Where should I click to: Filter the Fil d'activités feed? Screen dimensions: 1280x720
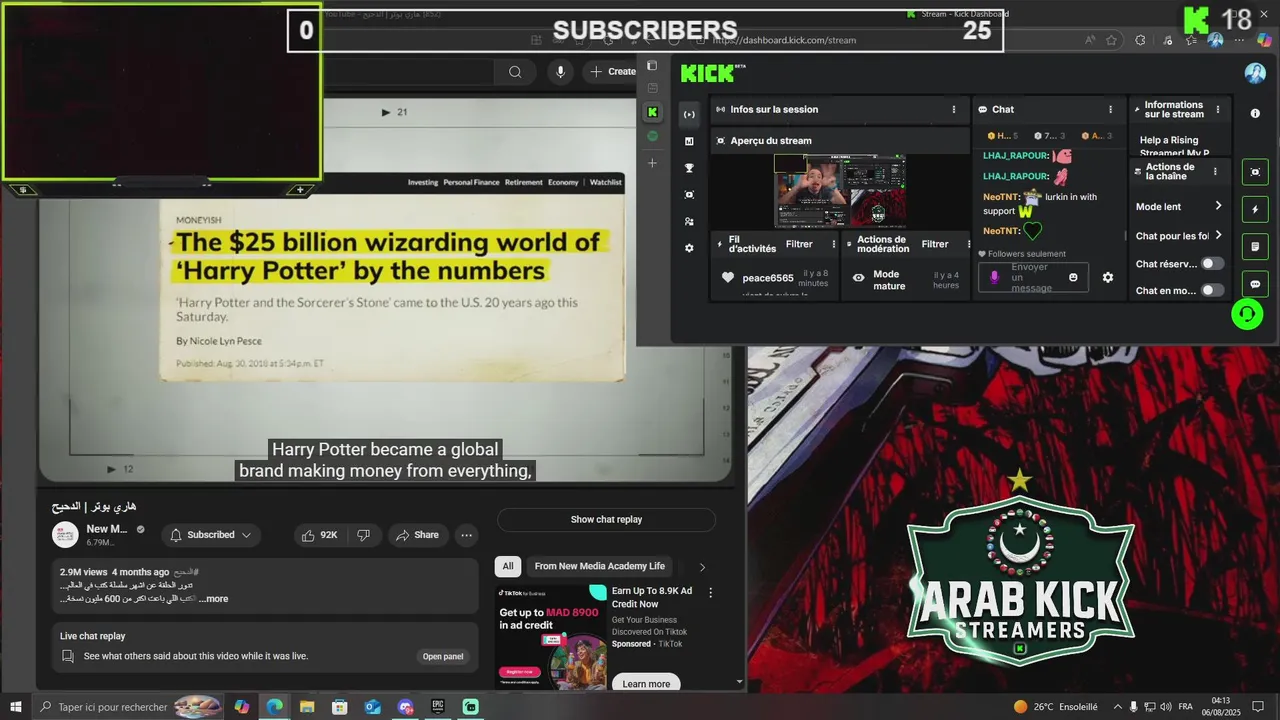[x=799, y=244]
